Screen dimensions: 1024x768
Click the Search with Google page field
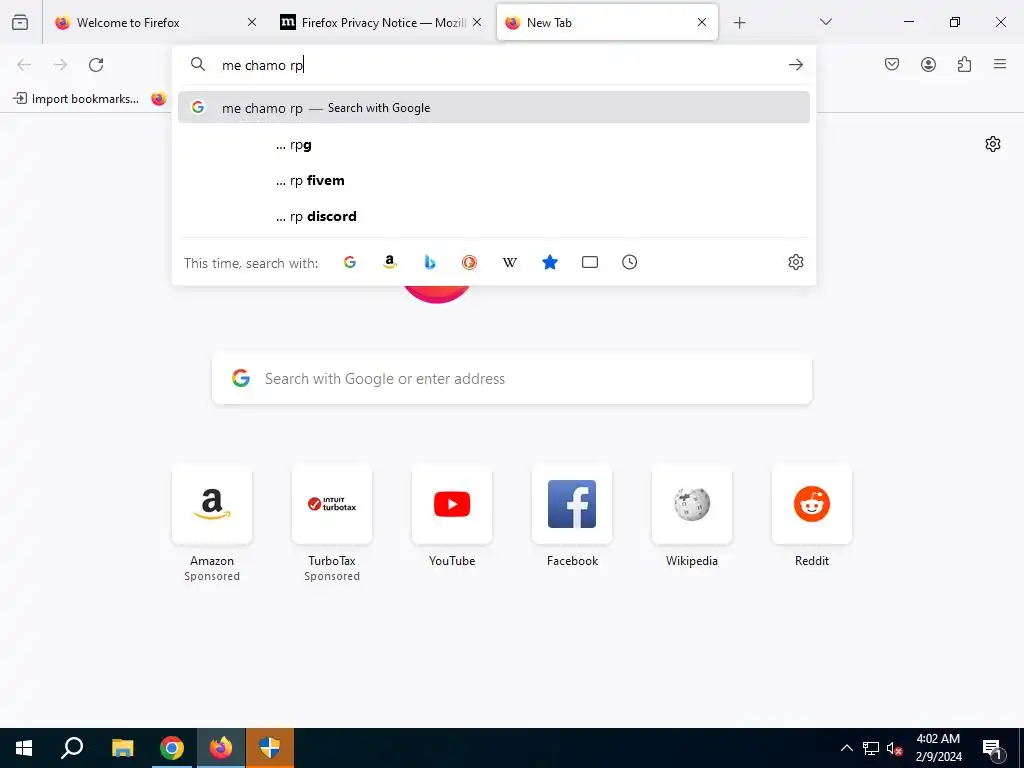pos(512,379)
